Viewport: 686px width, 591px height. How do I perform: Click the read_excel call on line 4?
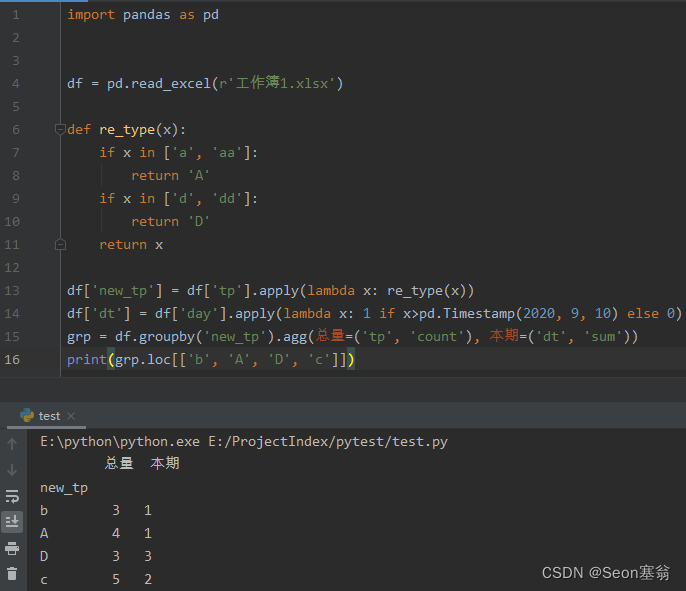(x=225, y=83)
